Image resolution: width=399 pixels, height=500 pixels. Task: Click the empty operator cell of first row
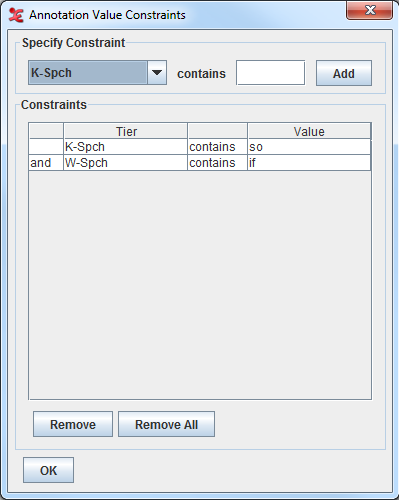46,147
